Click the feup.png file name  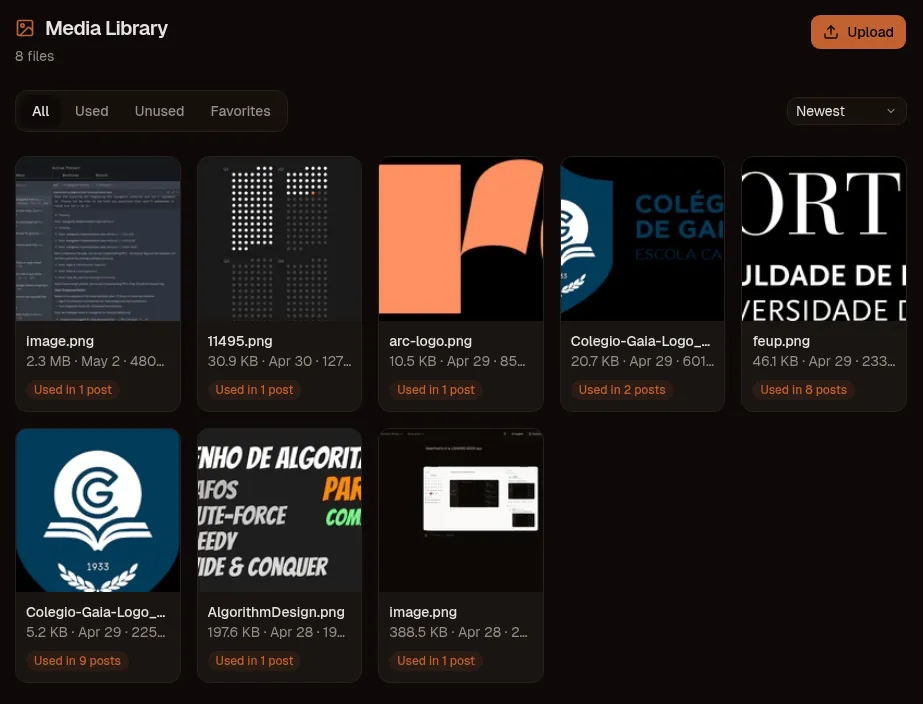click(781, 341)
